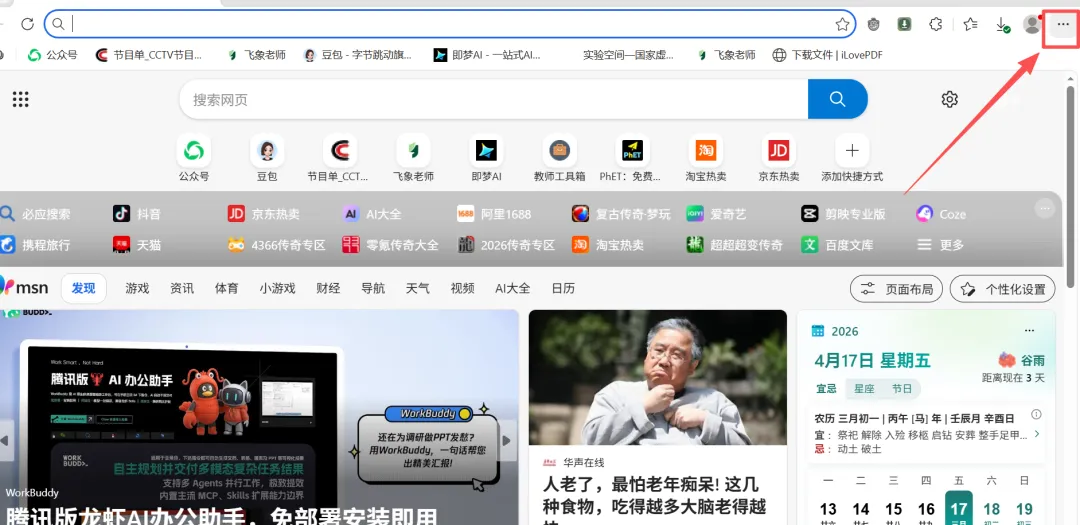Open 公众号 bookmark in favorites bar

coord(52,55)
